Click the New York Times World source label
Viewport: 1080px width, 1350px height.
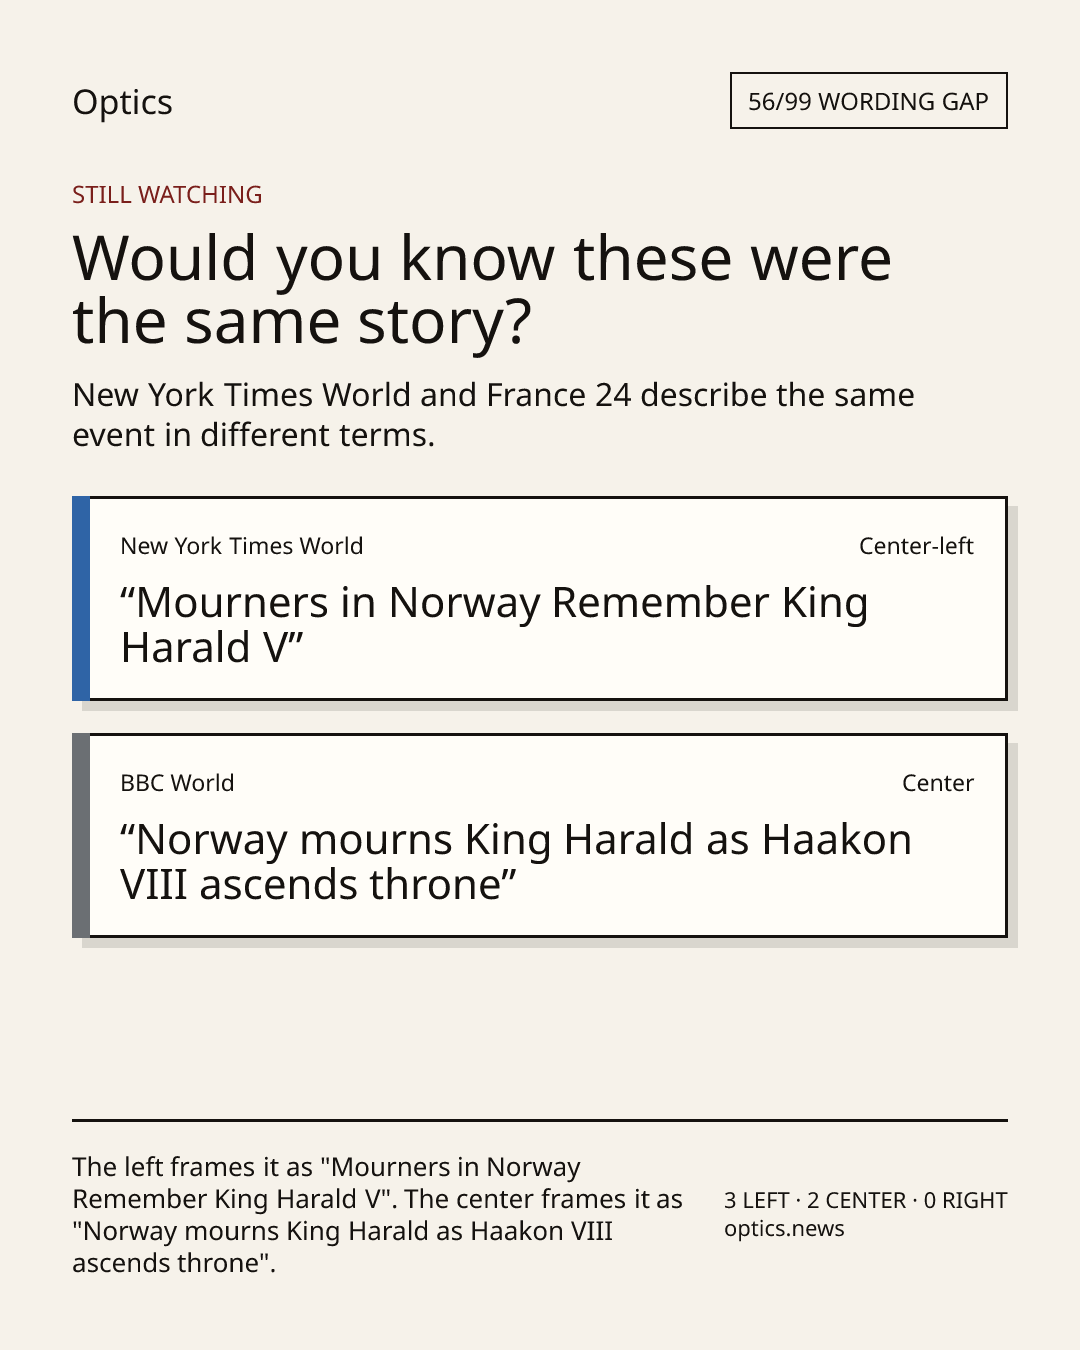coord(242,546)
